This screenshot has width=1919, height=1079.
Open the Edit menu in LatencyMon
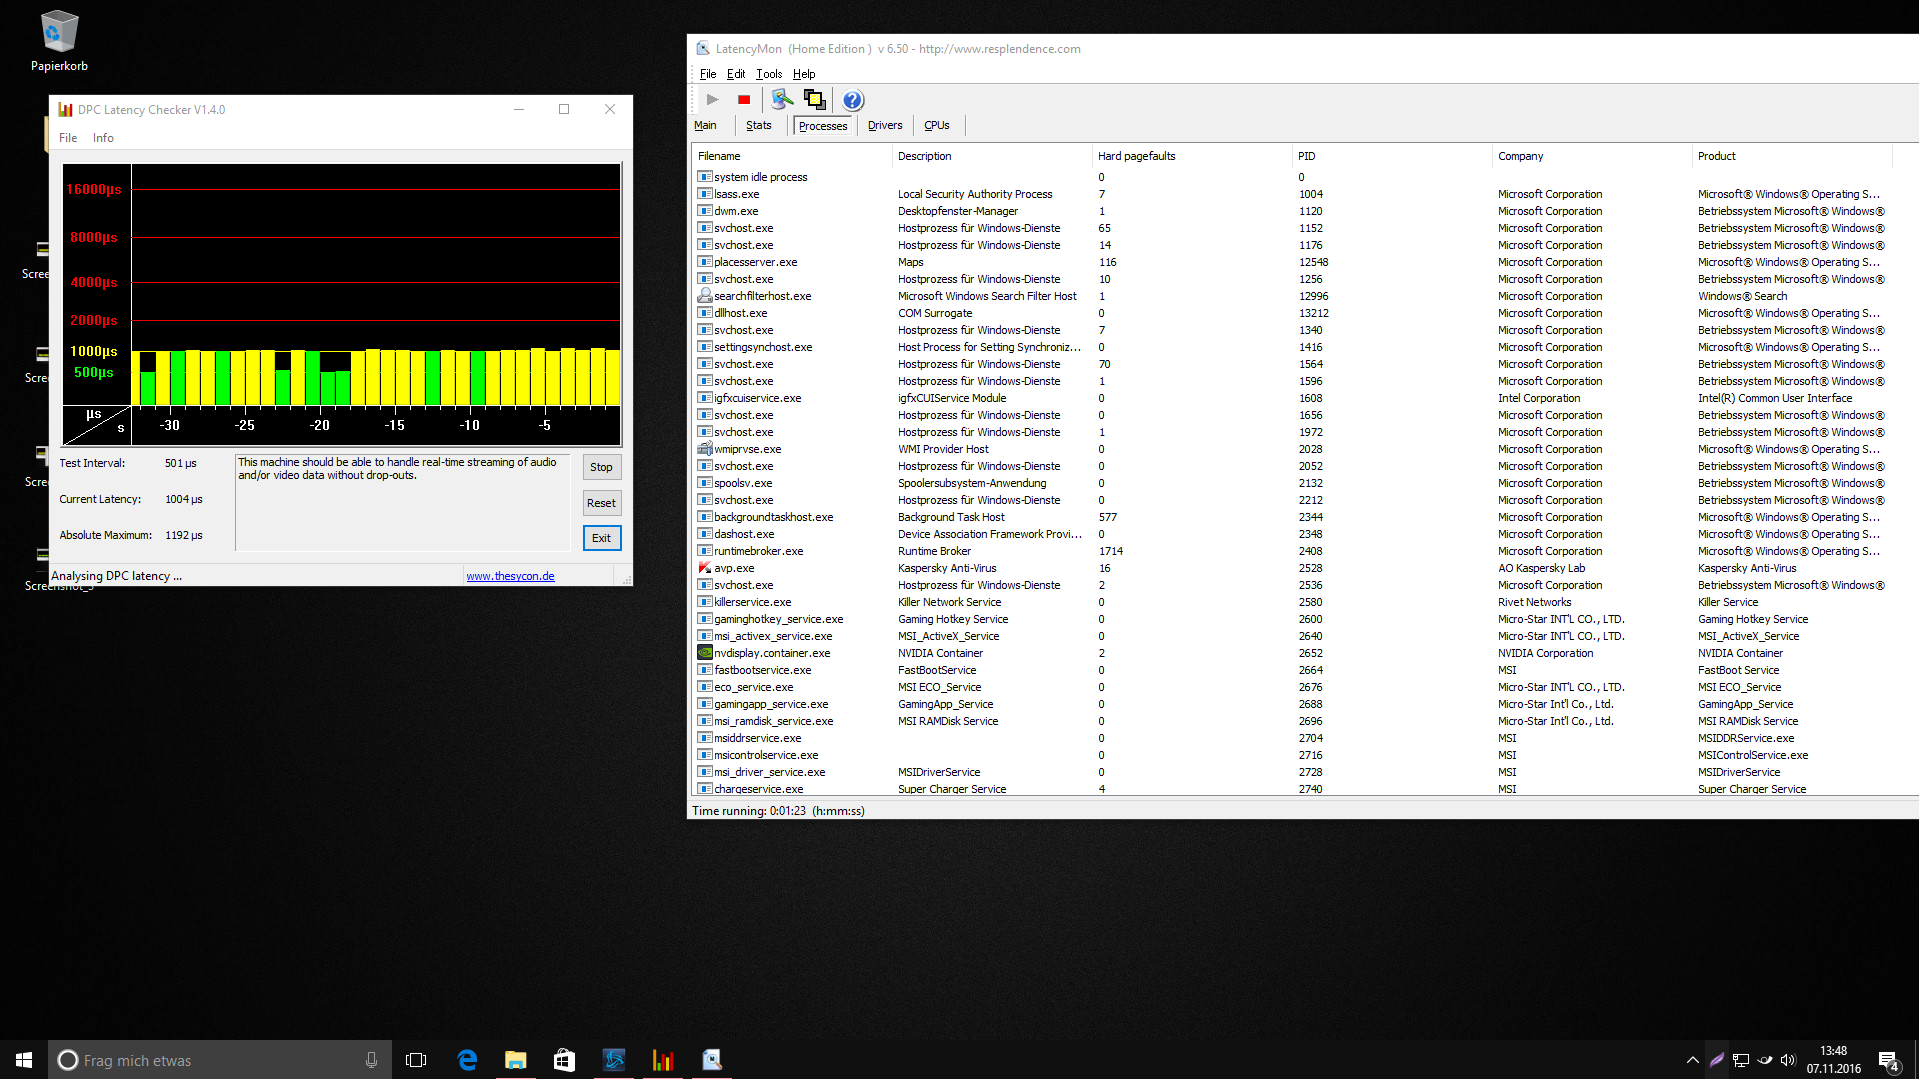(x=736, y=74)
